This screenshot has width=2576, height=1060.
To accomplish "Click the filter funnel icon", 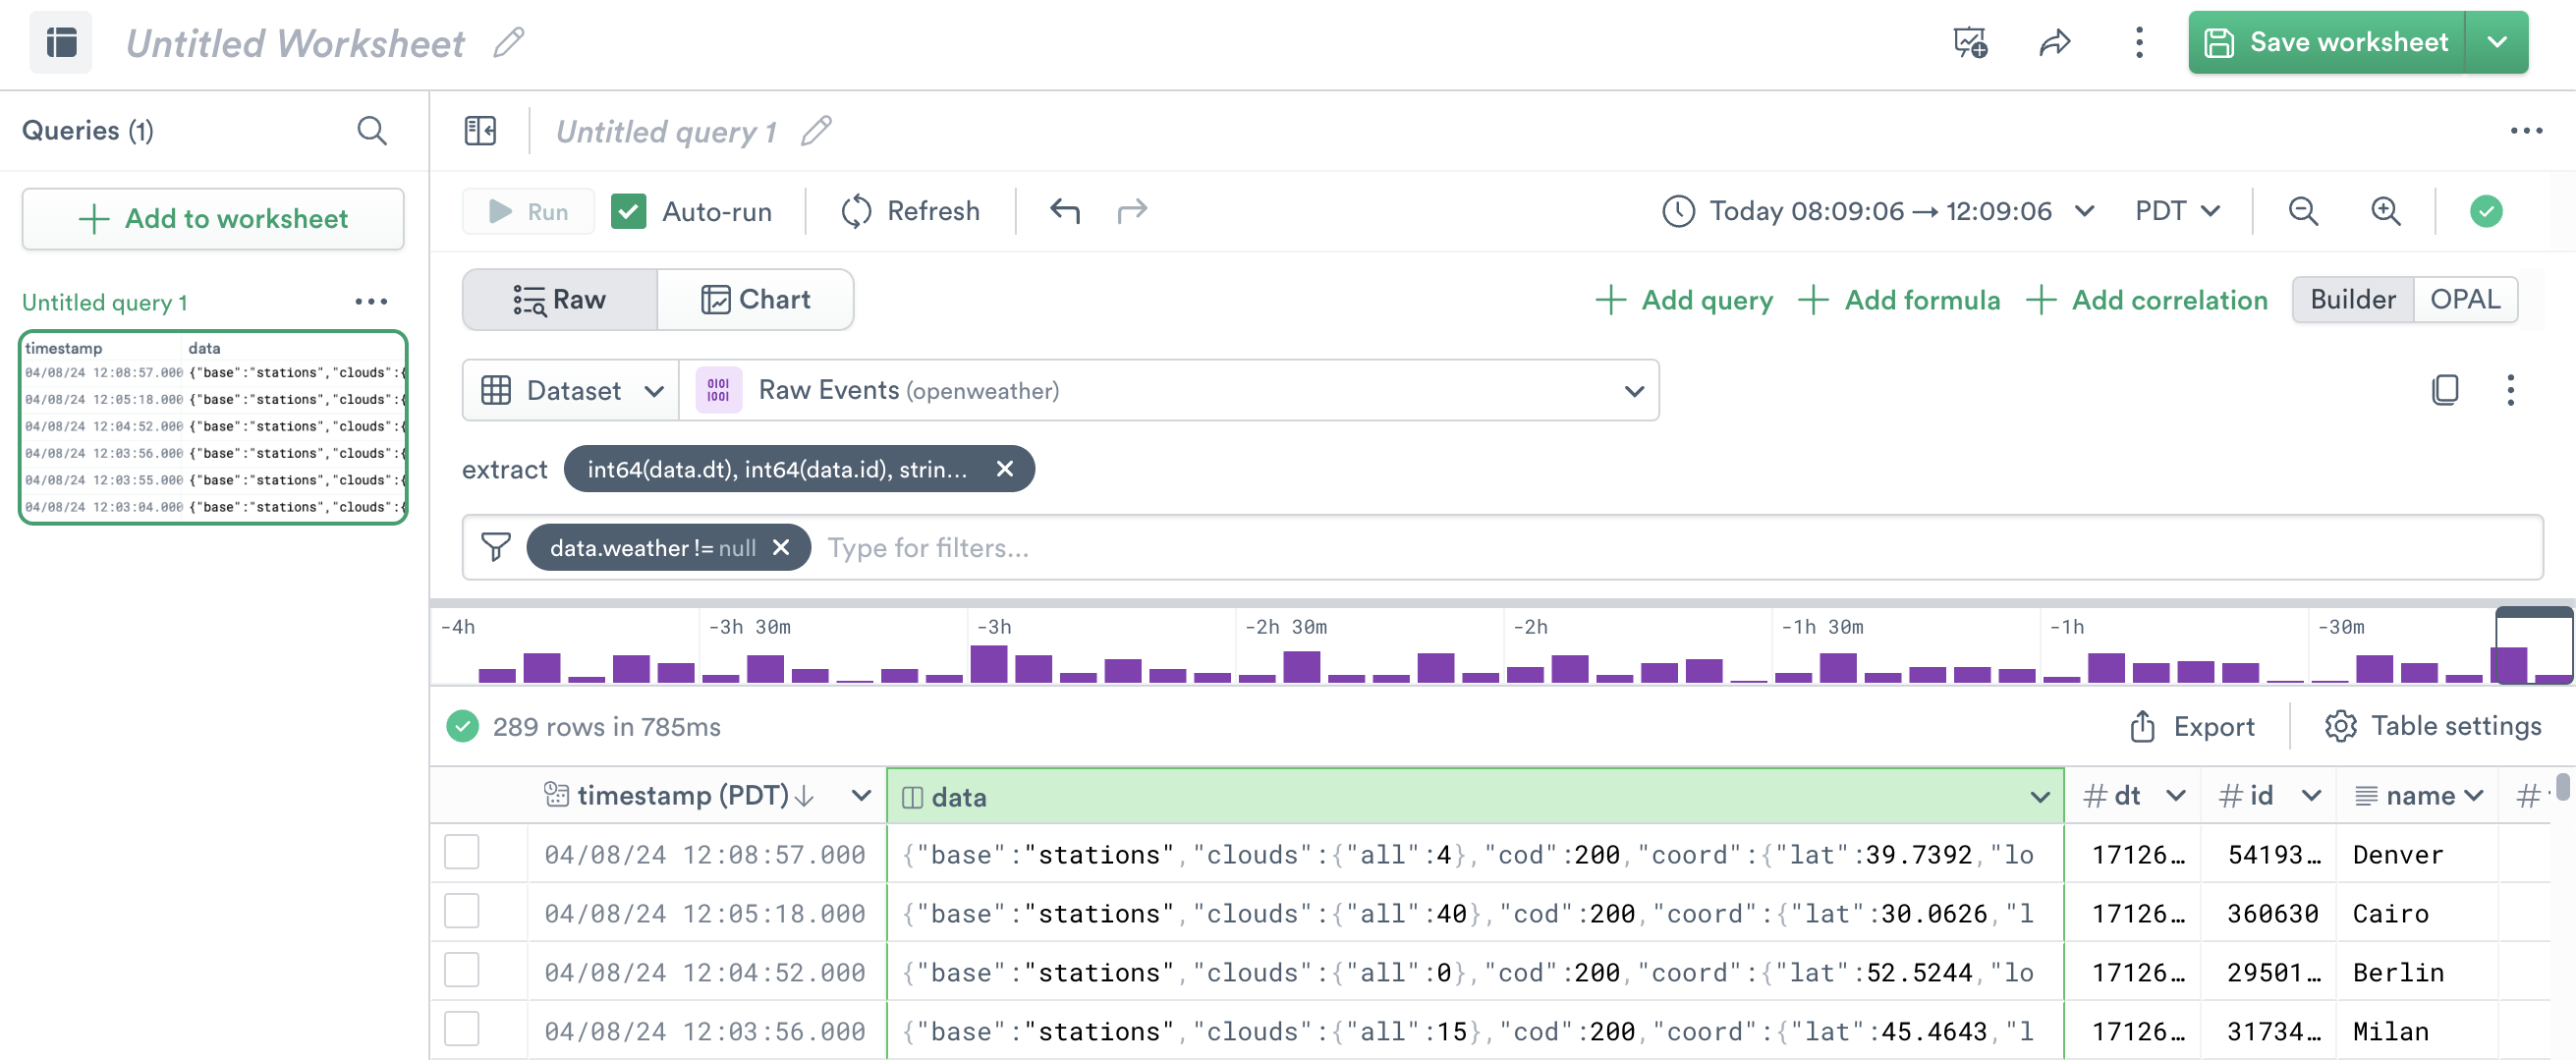I will coord(496,548).
